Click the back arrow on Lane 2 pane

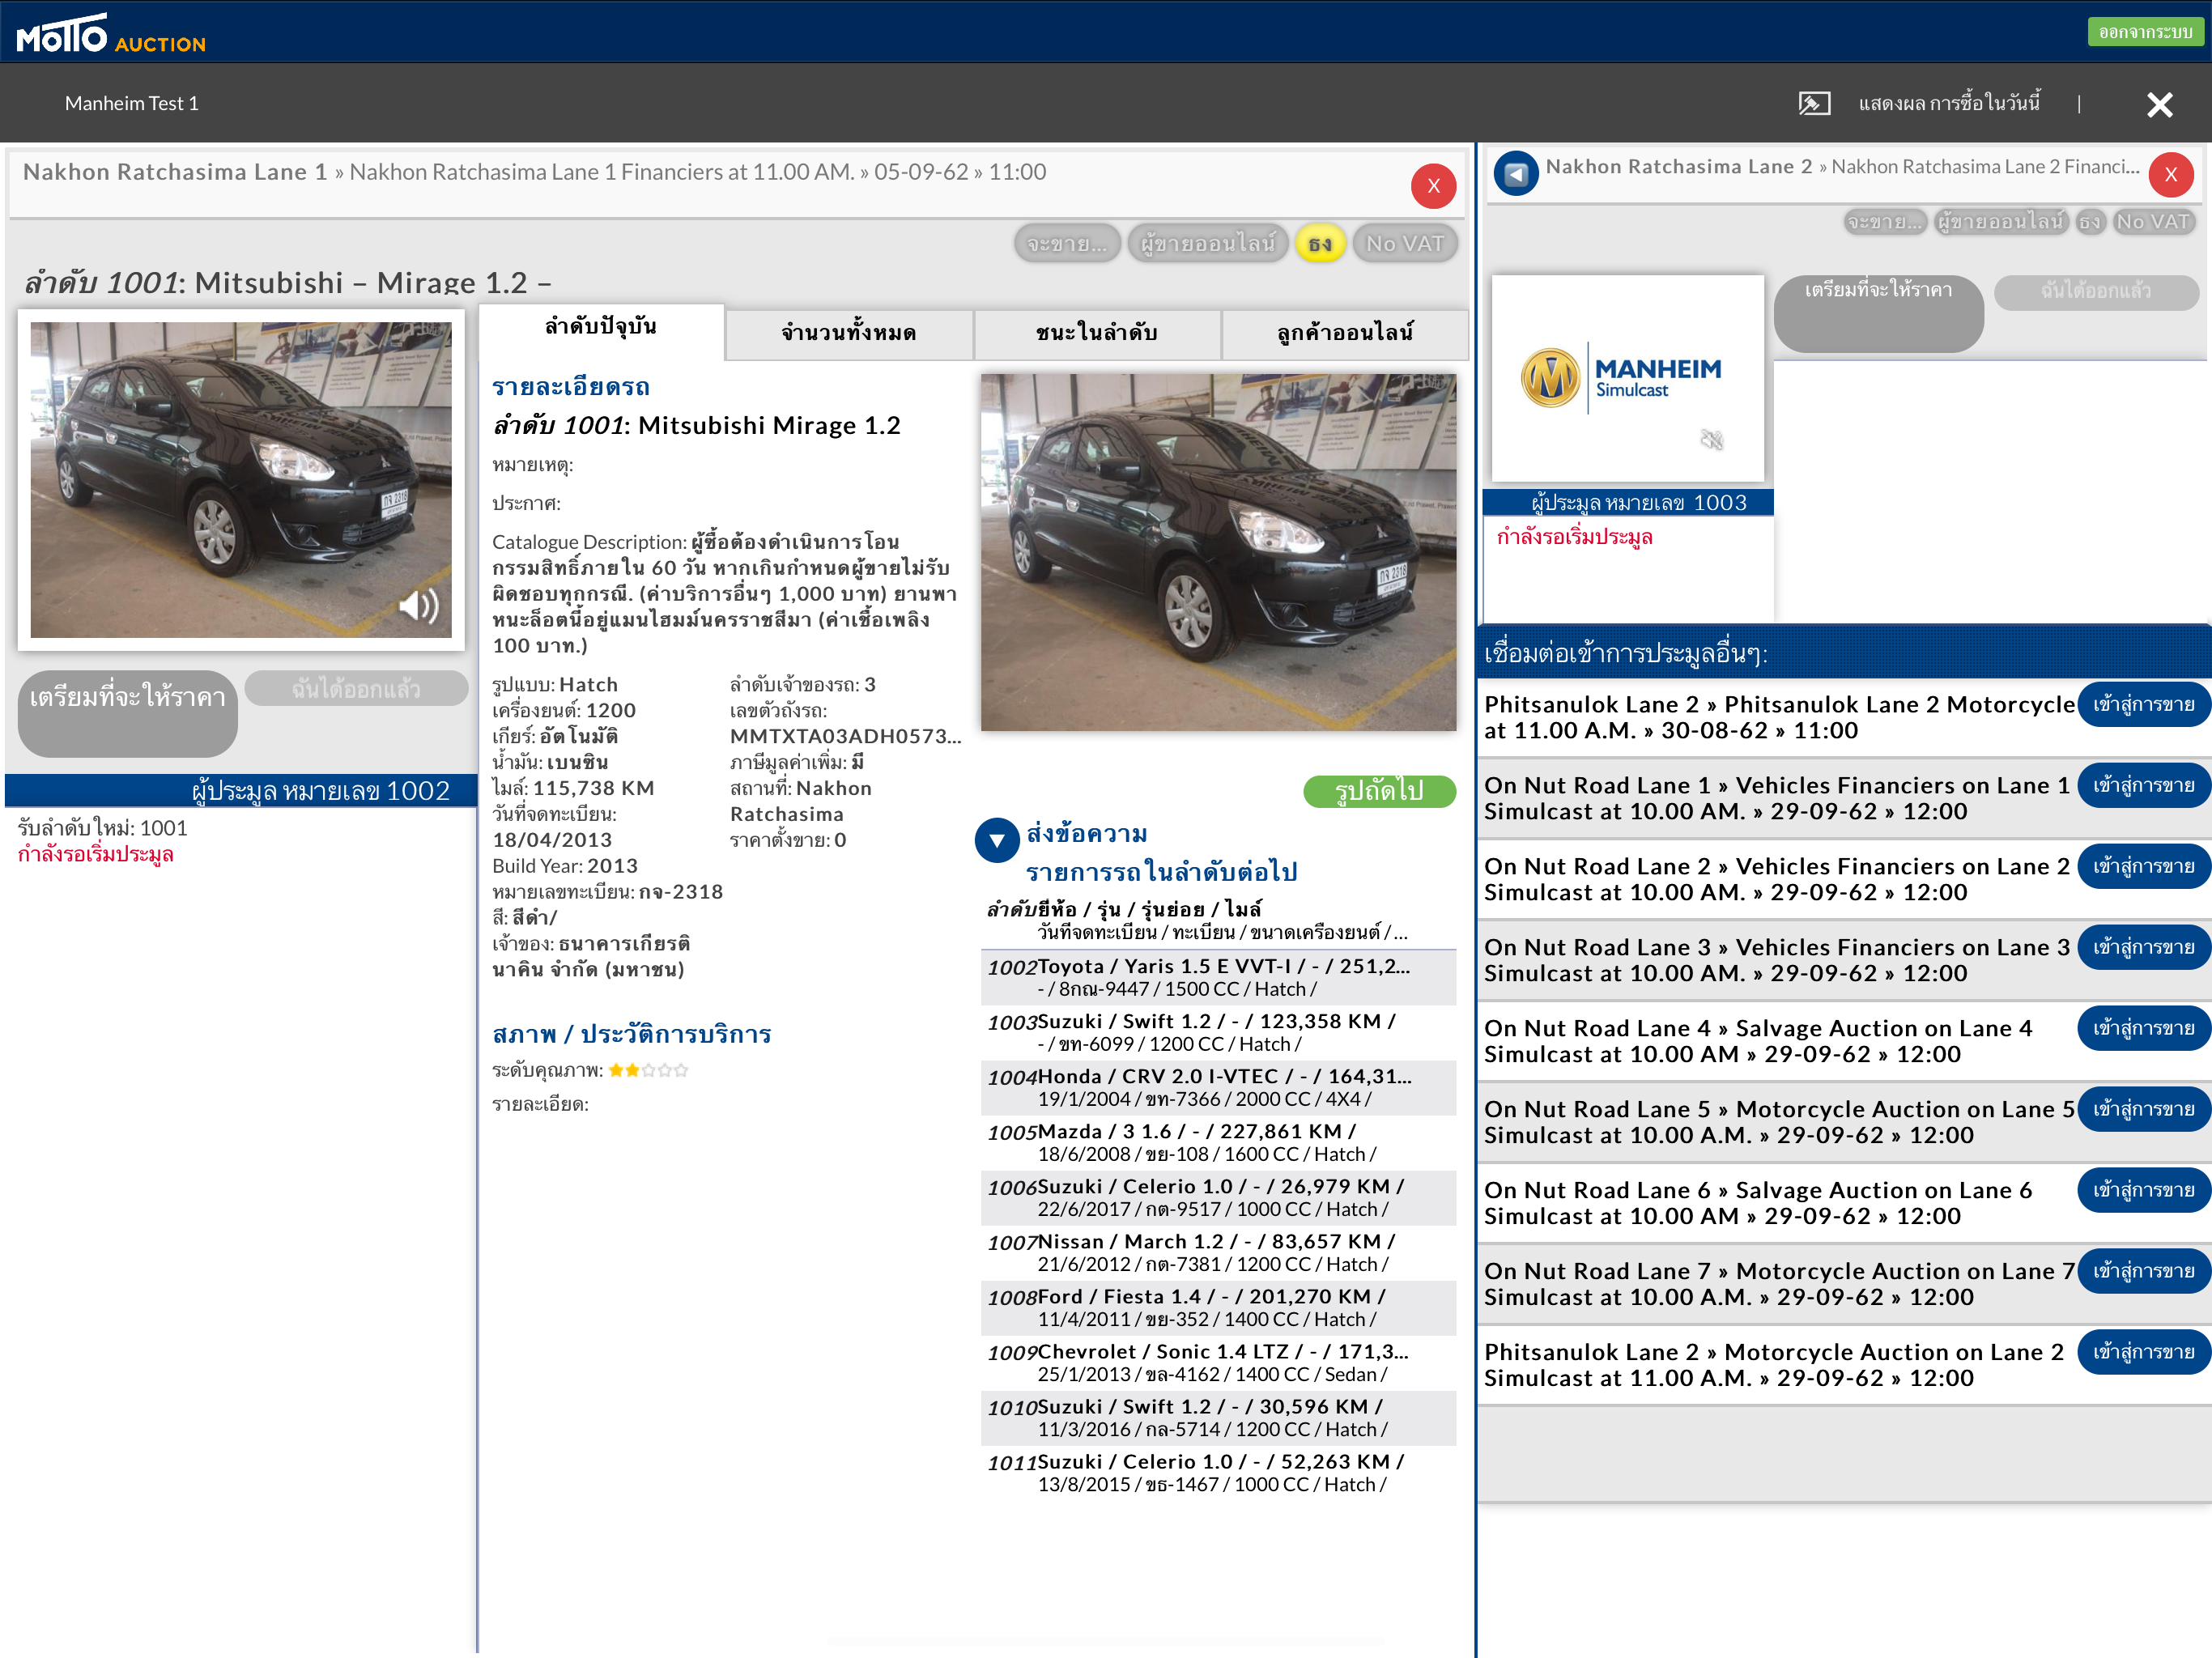[x=1516, y=174]
